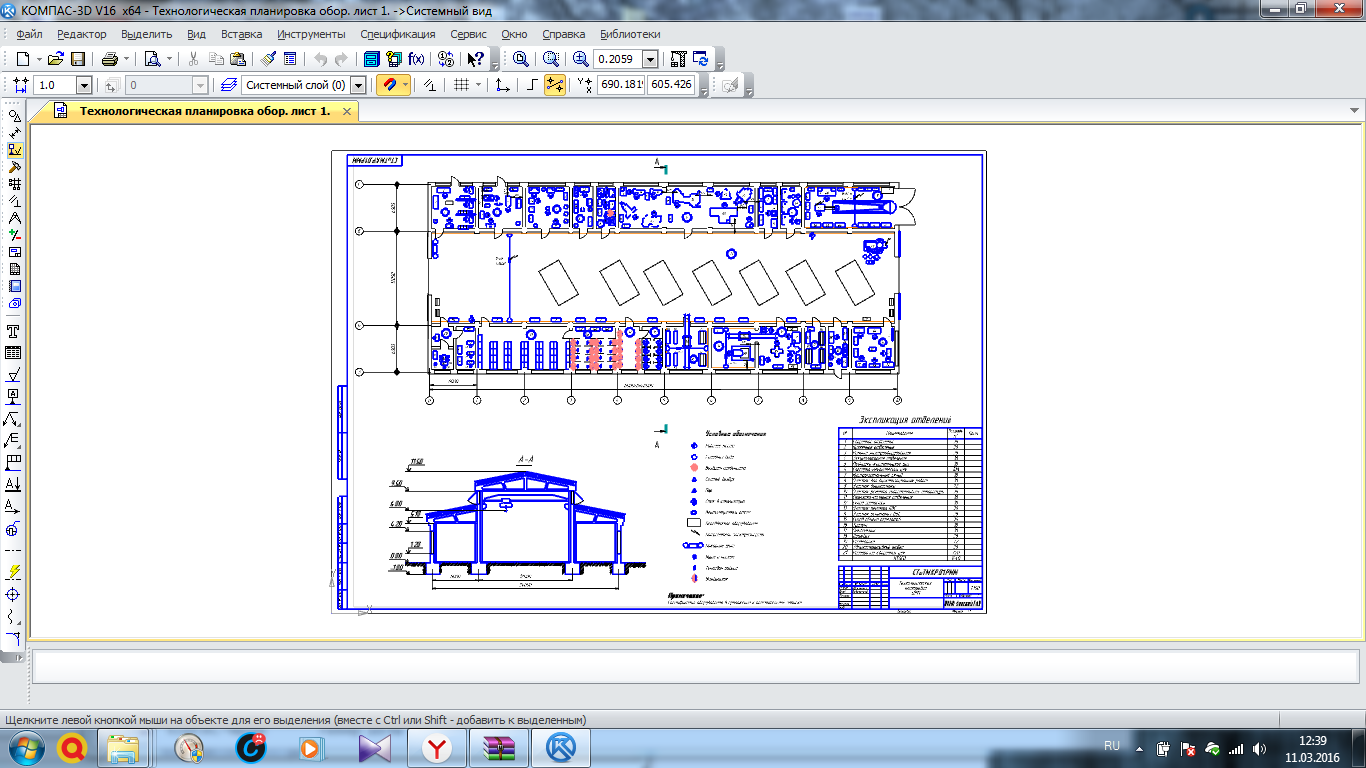This screenshot has width=1366, height=768.
Task: Print the drawing with printer icon
Action: coord(109,59)
